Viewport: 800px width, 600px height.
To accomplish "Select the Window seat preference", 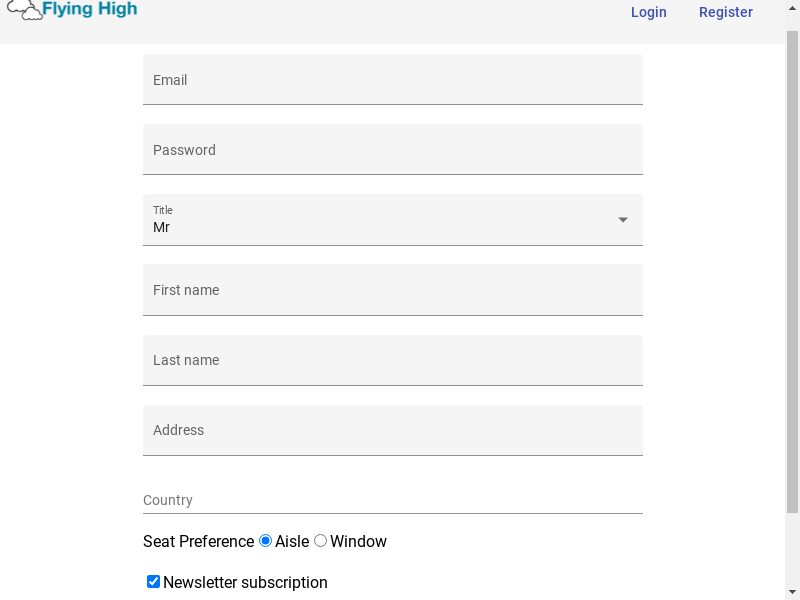I will click(x=320, y=541).
